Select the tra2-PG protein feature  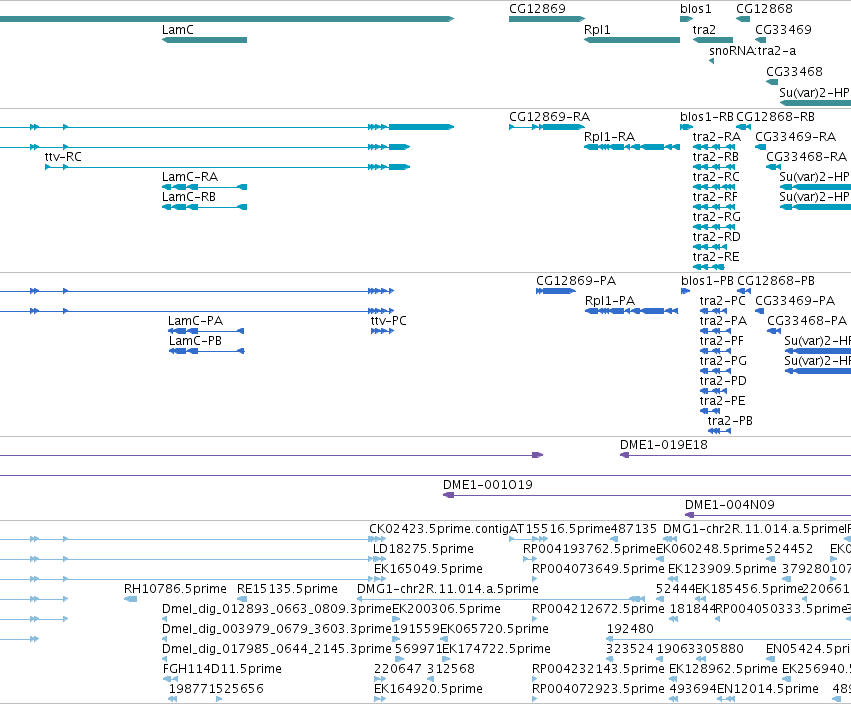(715, 371)
